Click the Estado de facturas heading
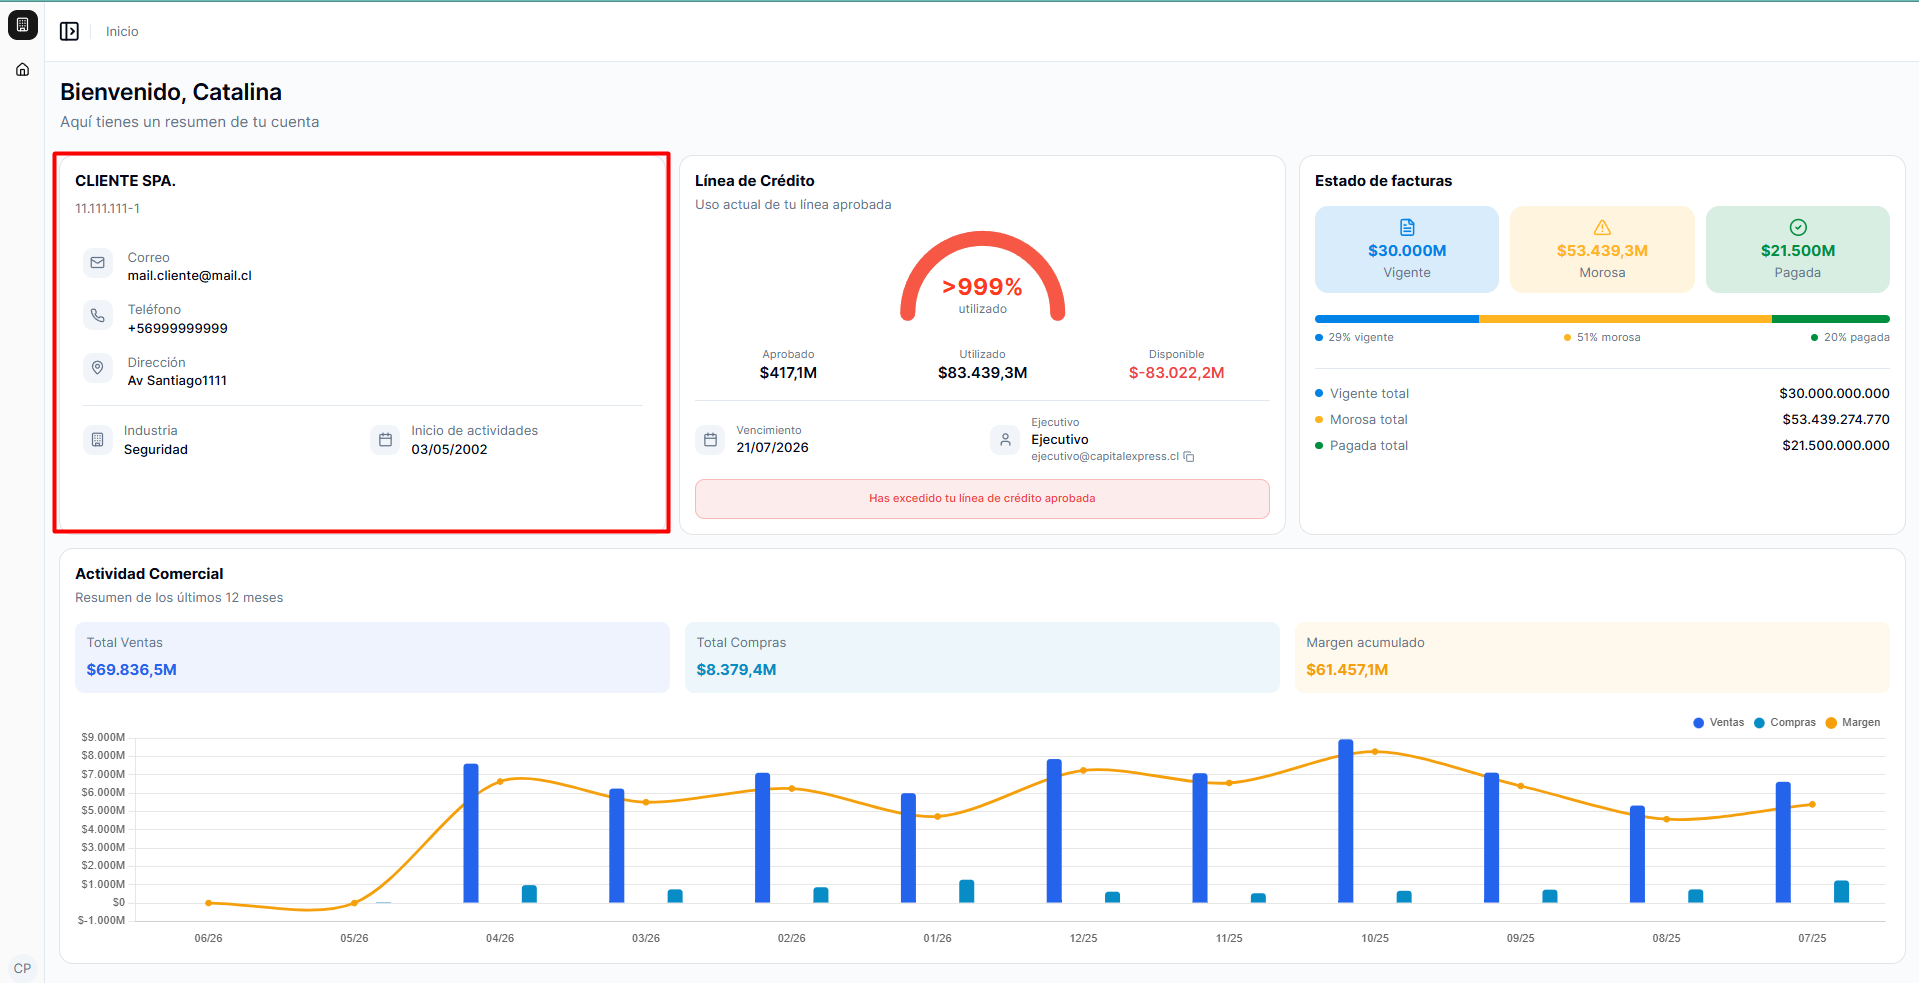The width and height of the screenshot is (1919, 983). click(x=1383, y=181)
